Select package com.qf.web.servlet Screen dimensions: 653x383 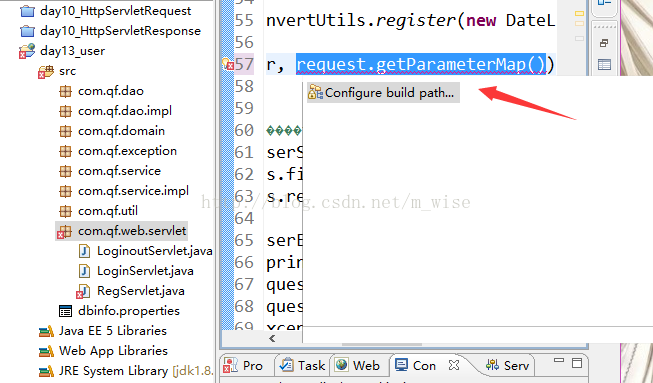click(132, 231)
